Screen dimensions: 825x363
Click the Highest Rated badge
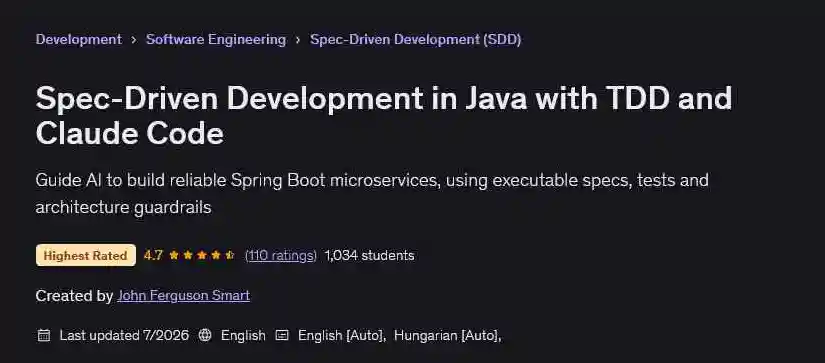click(x=86, y=256)
